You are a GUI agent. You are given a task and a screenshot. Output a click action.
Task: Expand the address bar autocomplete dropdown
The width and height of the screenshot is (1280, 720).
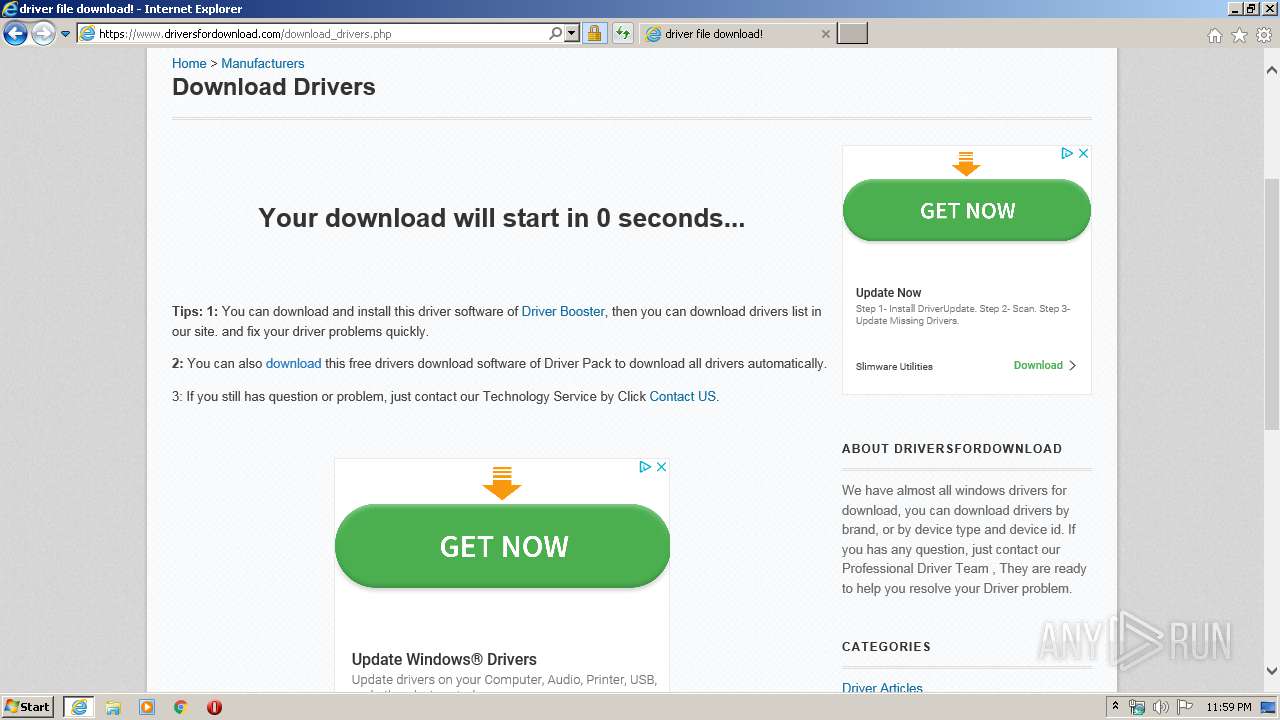click(x=572, y=34)
